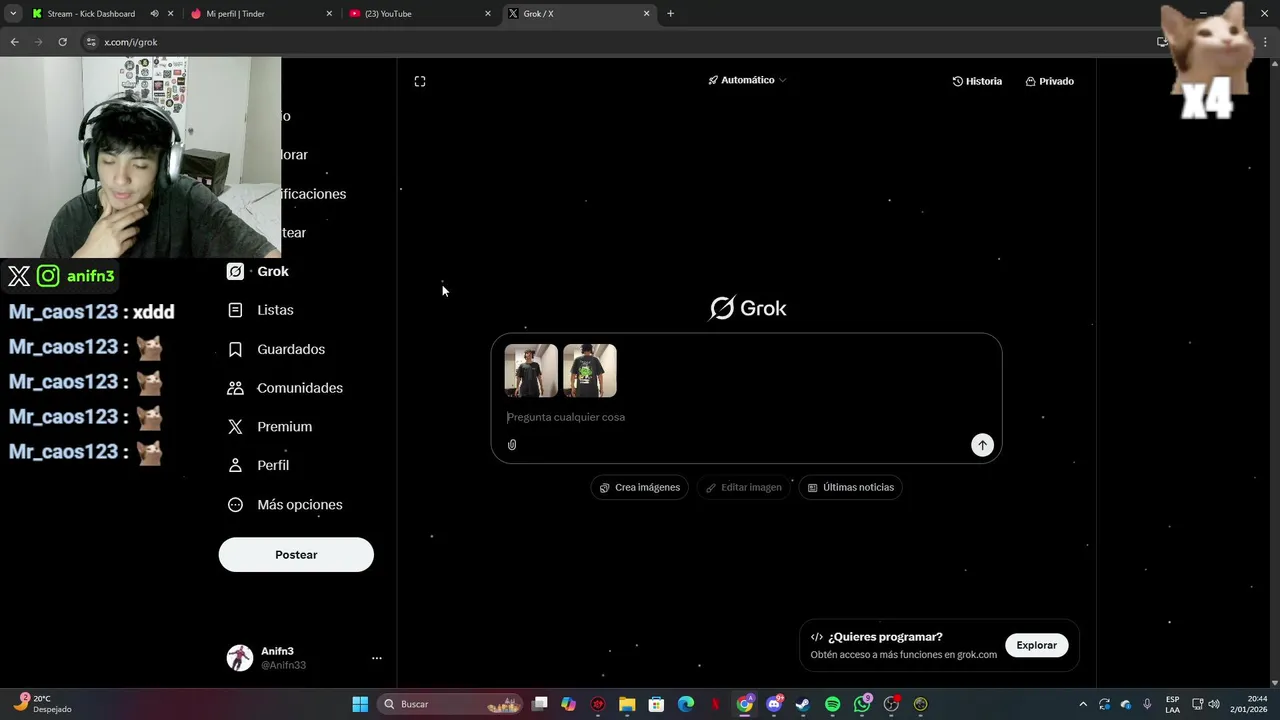
Task: Open Chrome from the taskbar
Action: click(x=745, y=704)
